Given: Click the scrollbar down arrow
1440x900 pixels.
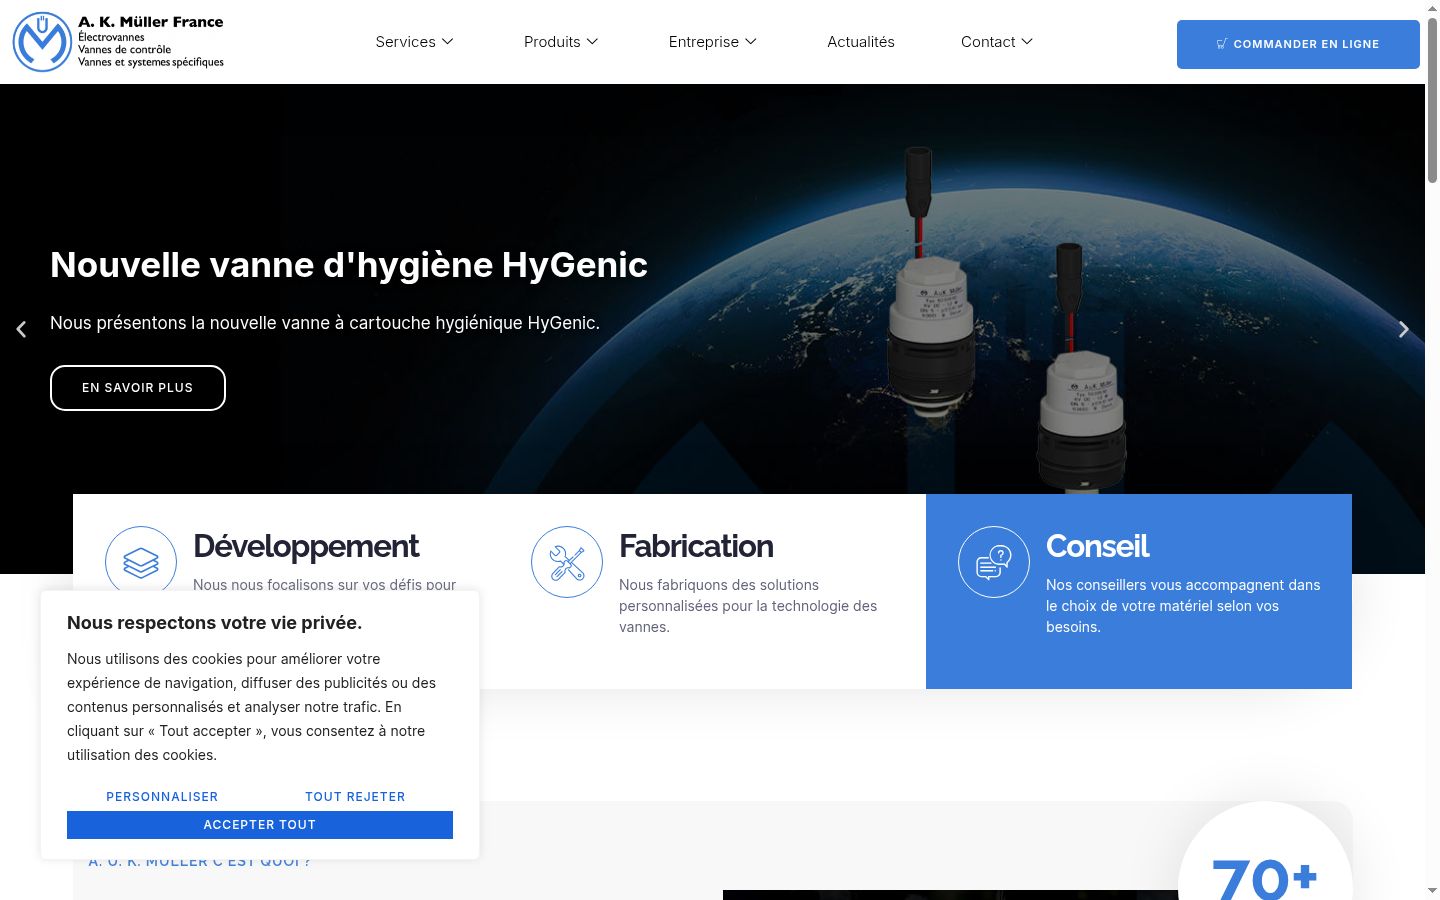Looking at the screenshot, I should 1432,890.
